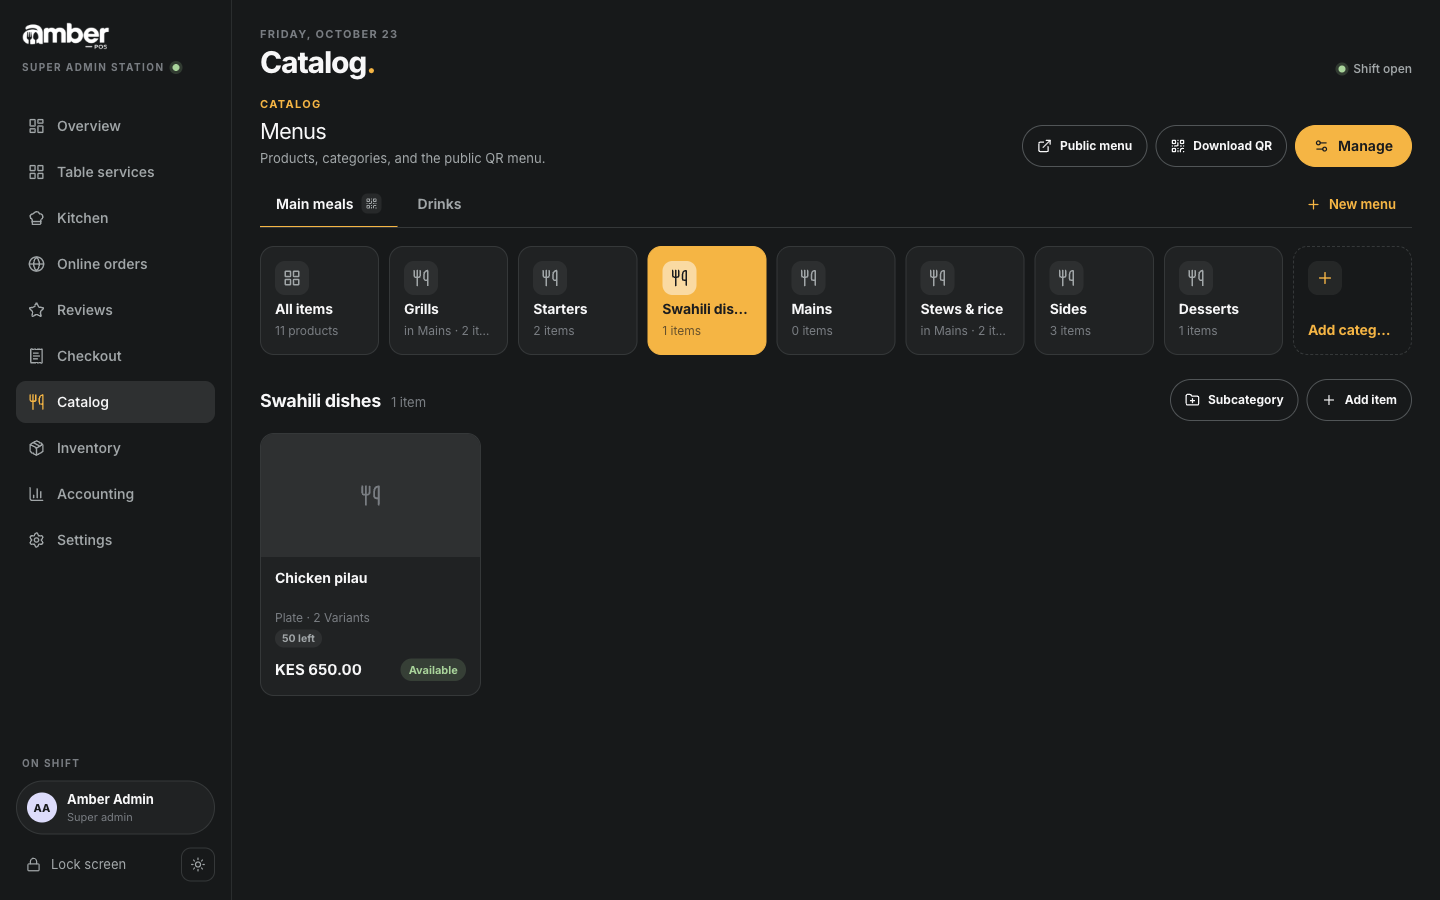1440x900 pixels.
Task: Click the Online orders globe icon
Action: coord(37,264)
